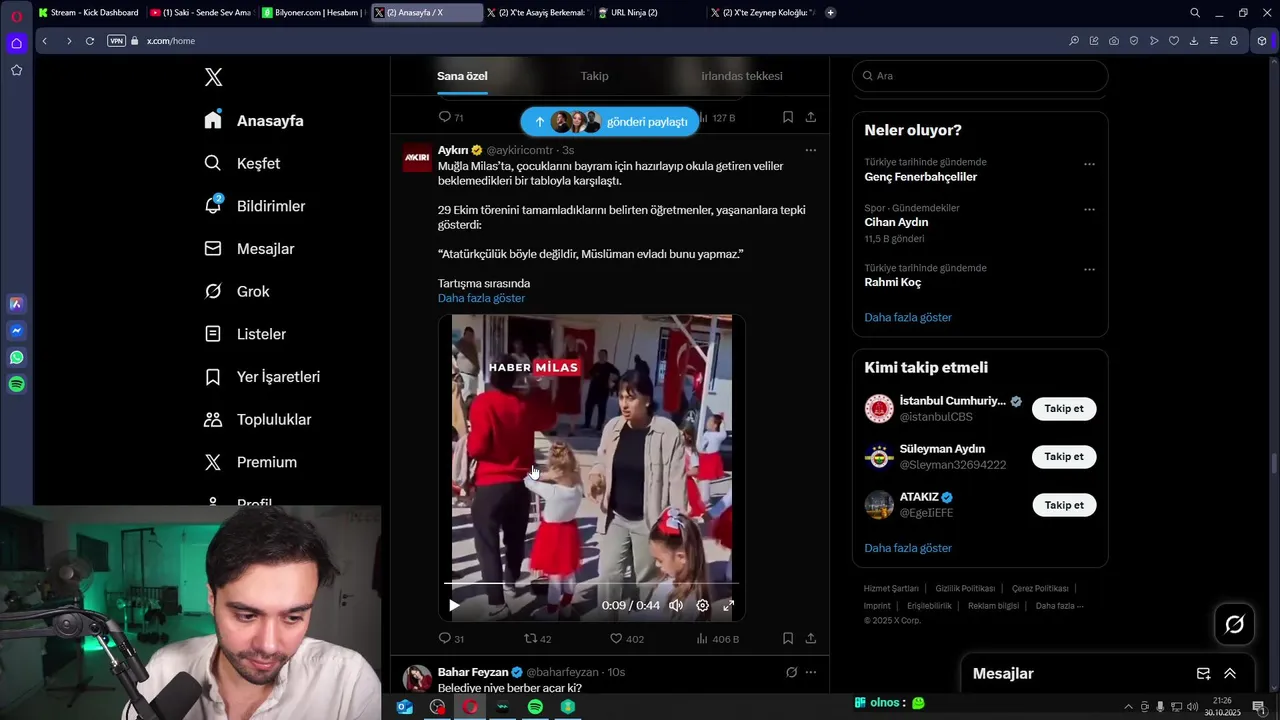
Task: Open Listeler in sidebar
Action: [245, 334]
